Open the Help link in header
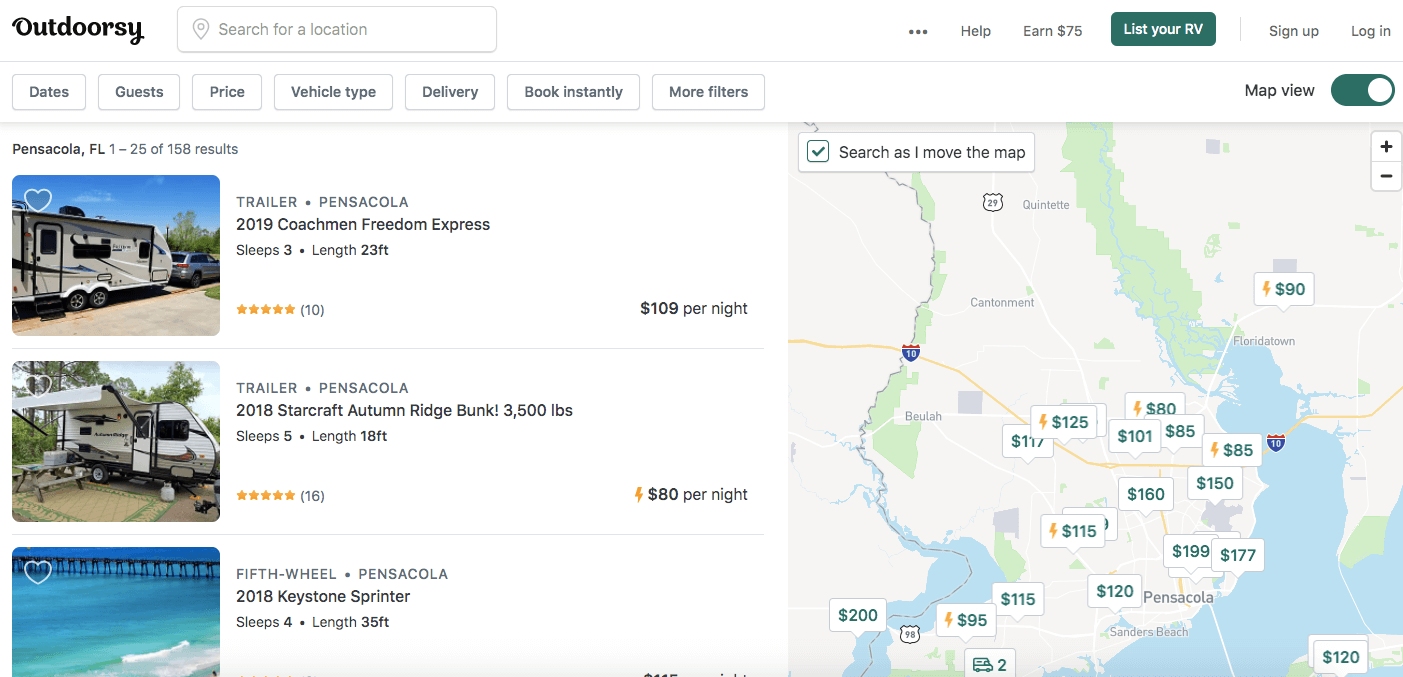The width and height of the screenshot is (1403, 677). point(975,31)
